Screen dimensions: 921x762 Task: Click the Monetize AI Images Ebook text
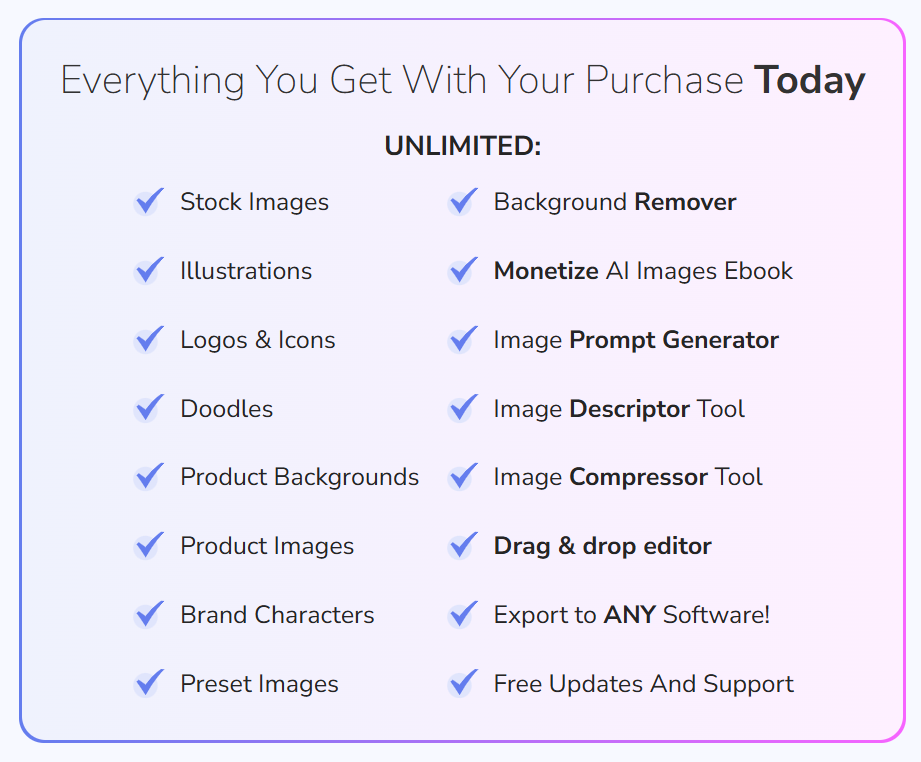[643, 271]
